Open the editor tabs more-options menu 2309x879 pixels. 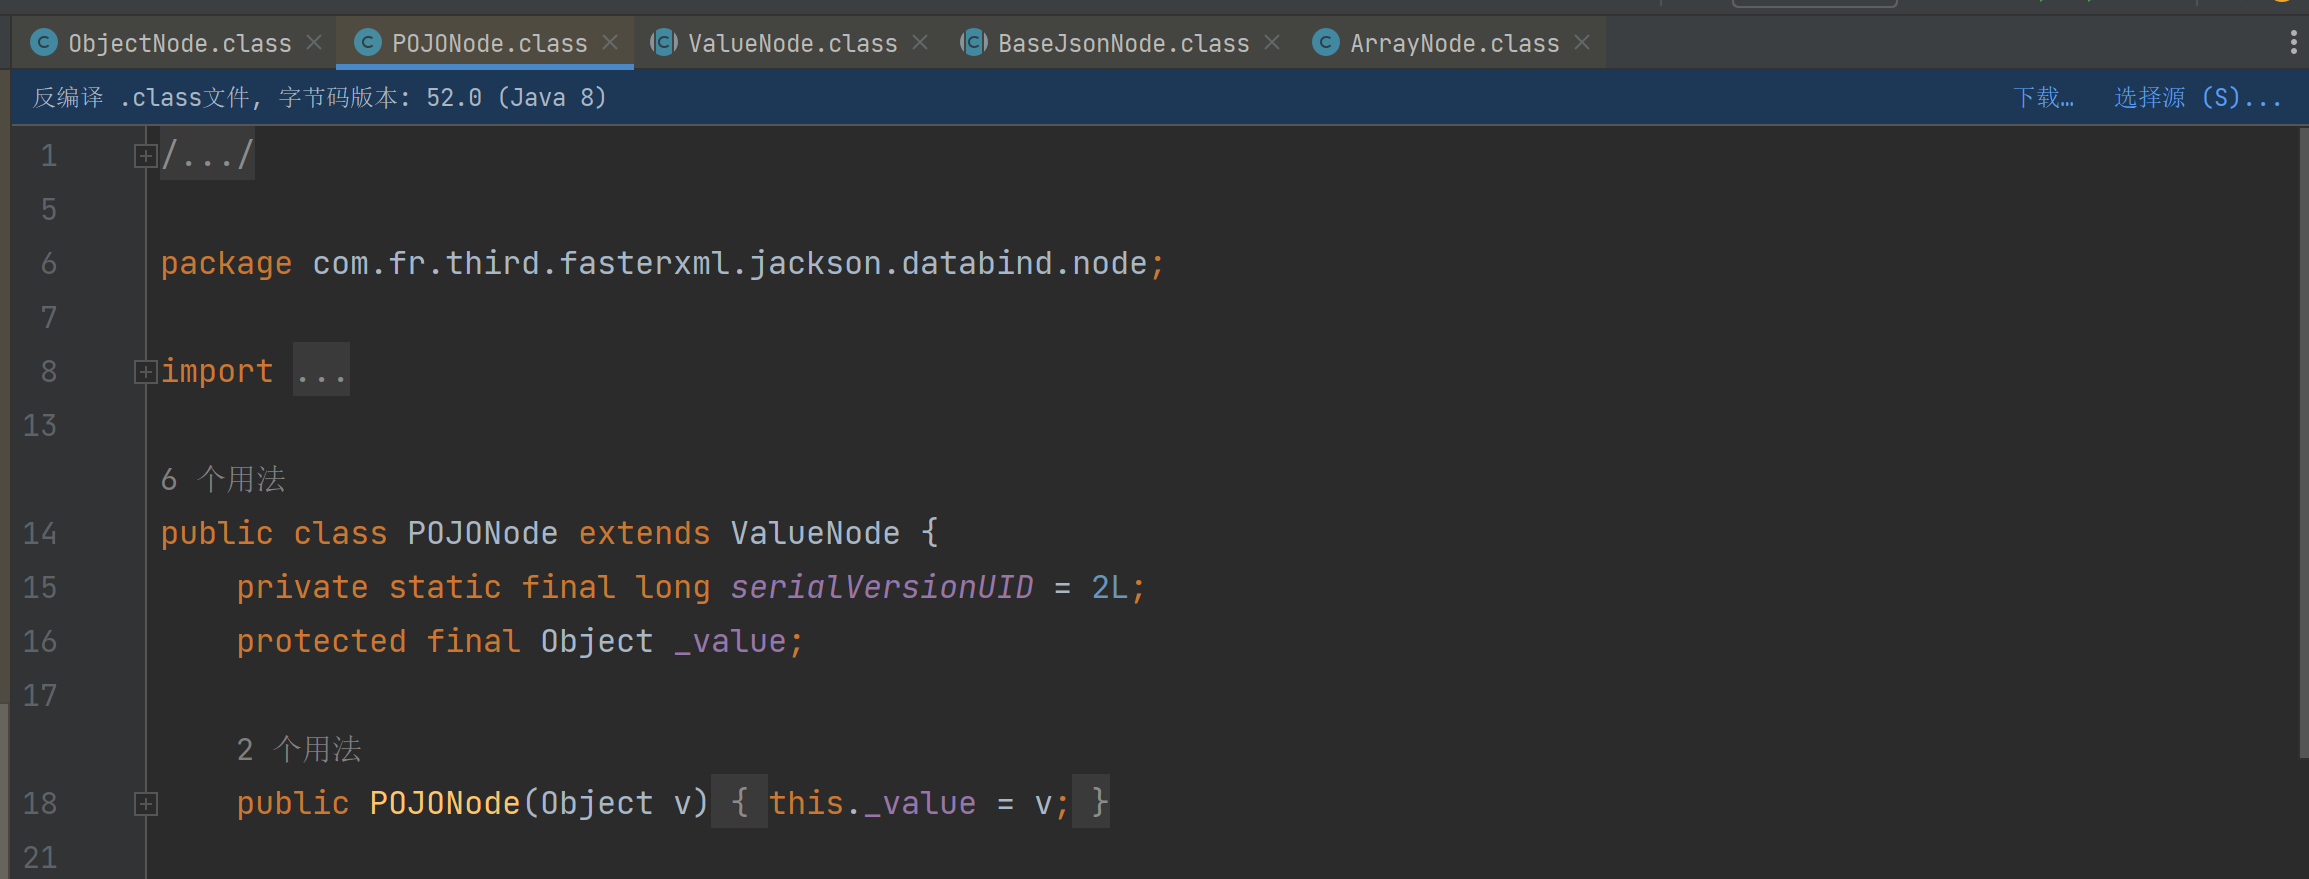(2293, 42)
